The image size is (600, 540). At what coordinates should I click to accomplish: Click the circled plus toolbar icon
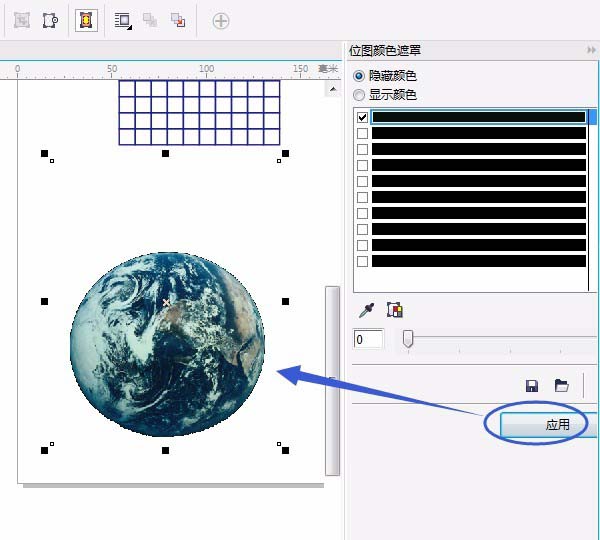click(x=221, y=21)
